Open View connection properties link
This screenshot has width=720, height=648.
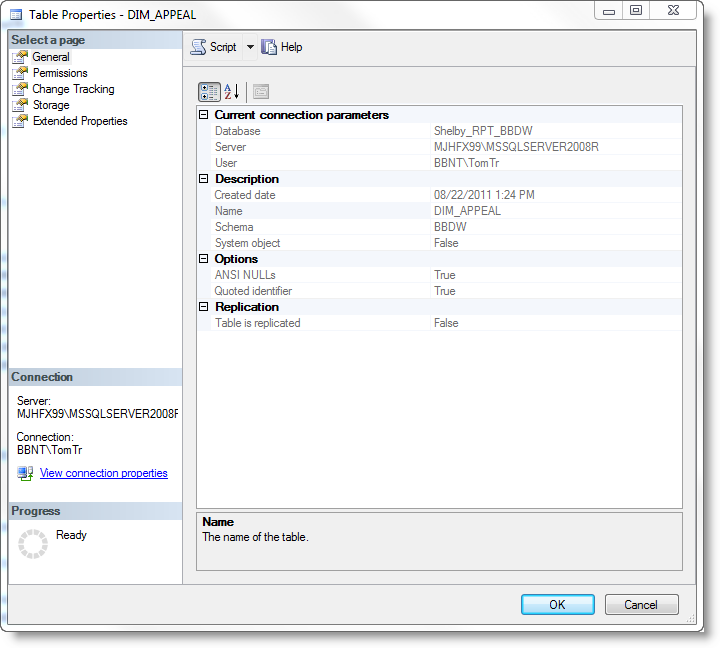pos(103,473)
